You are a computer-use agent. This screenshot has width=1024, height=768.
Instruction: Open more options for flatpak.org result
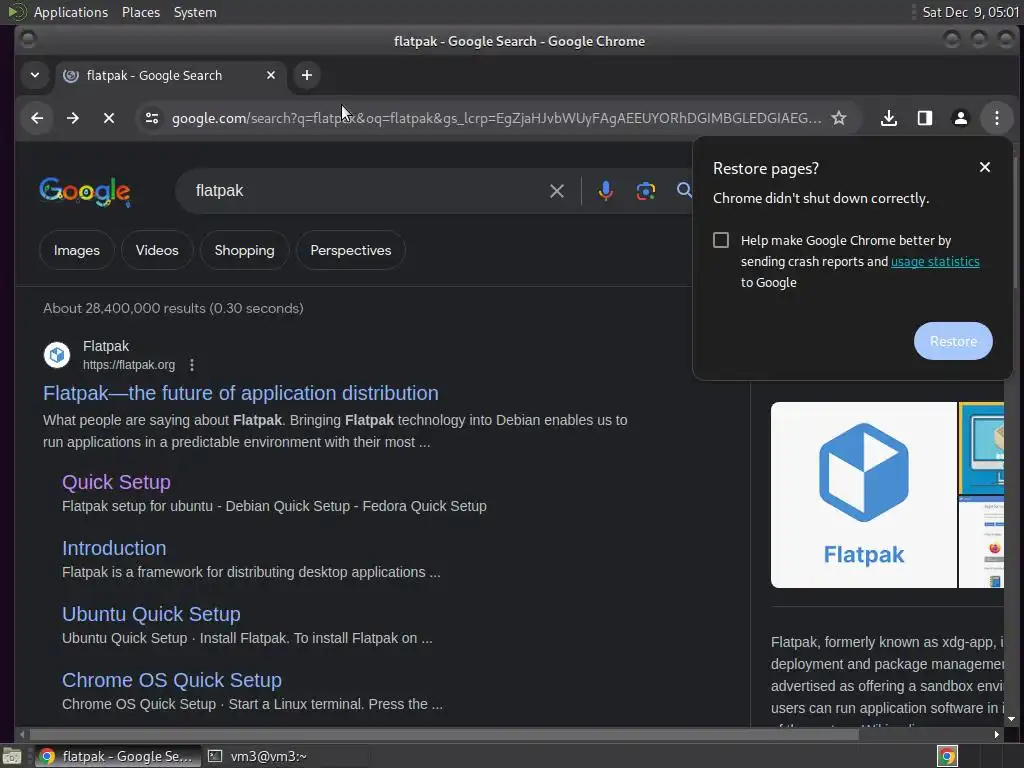(x=192, y=365)
